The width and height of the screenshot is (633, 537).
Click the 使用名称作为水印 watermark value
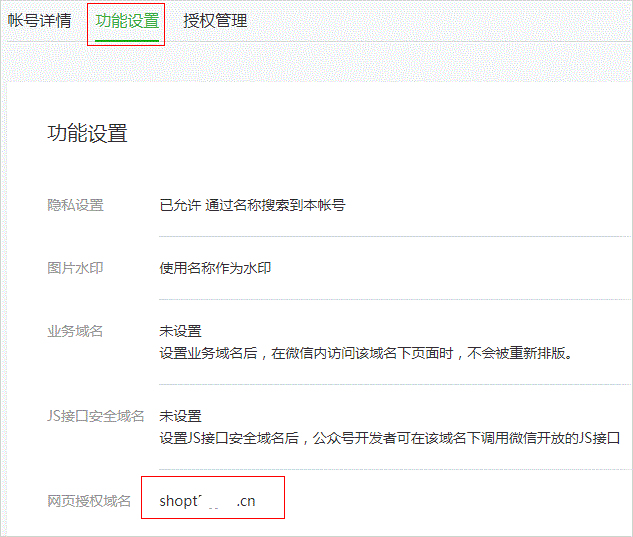point(215,268)
